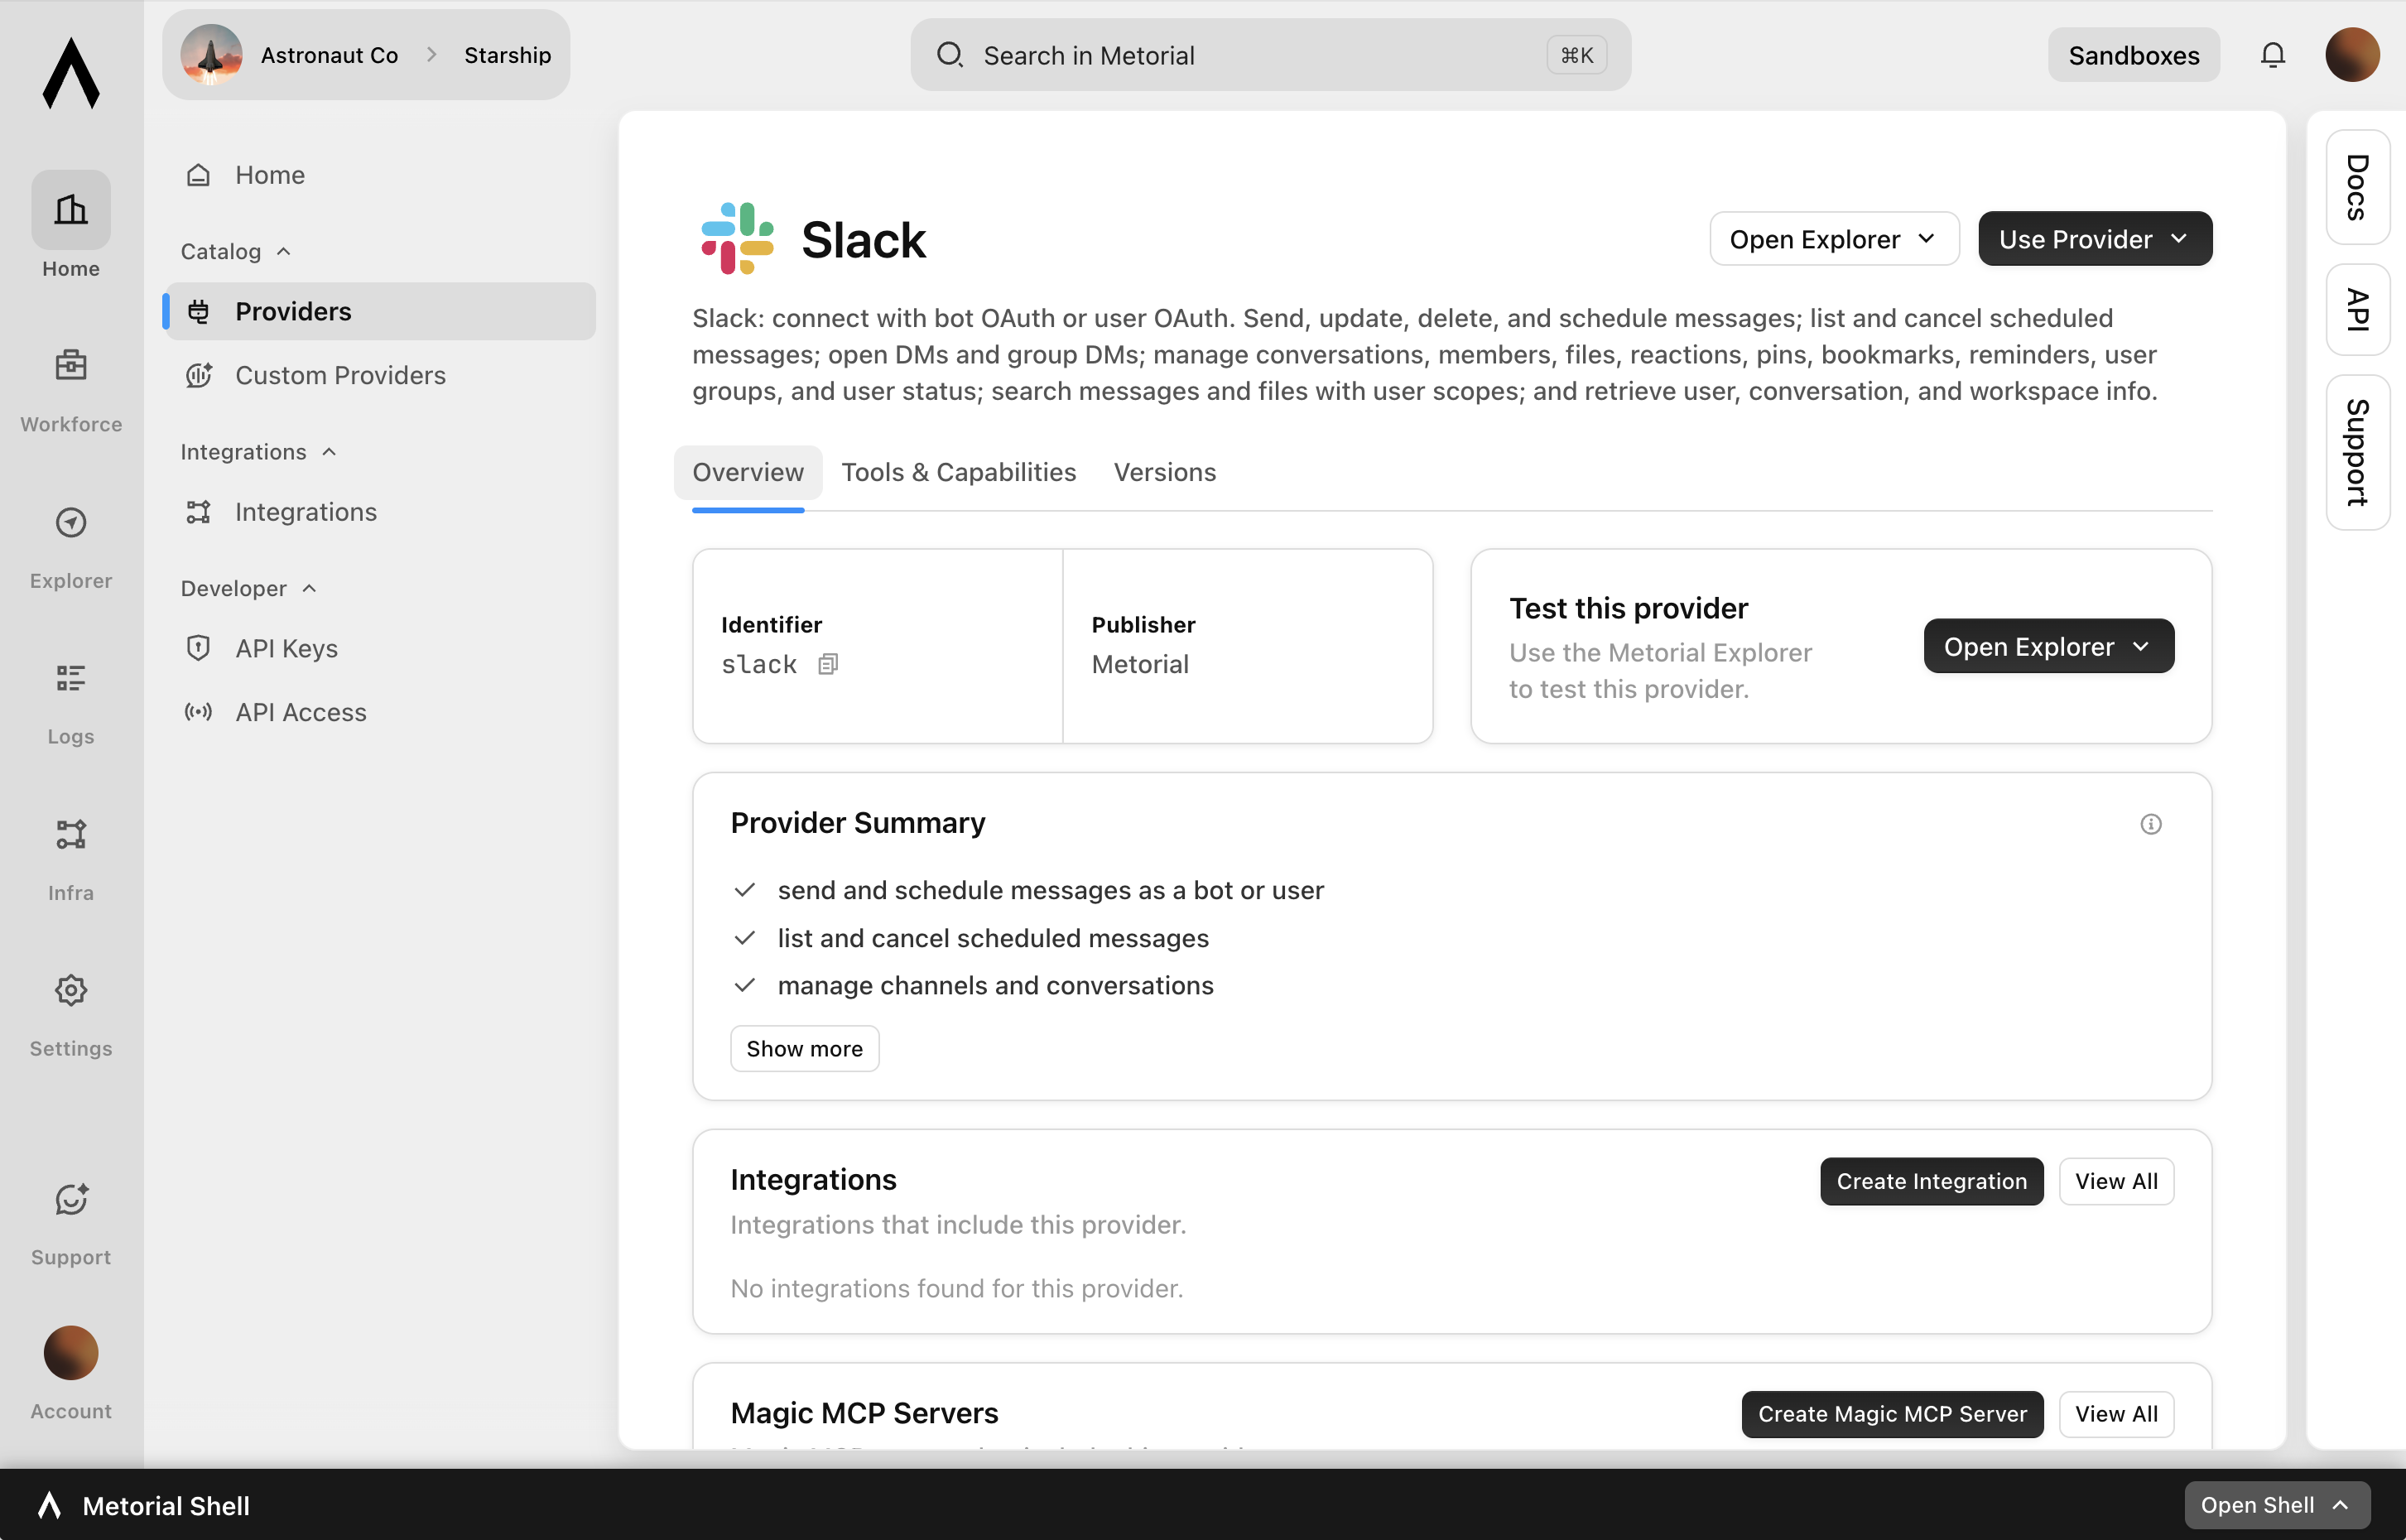Screen dimensions: 2406x1540
Task: Click the Astronaut Co breadcrumb
Action: point(329,55)
